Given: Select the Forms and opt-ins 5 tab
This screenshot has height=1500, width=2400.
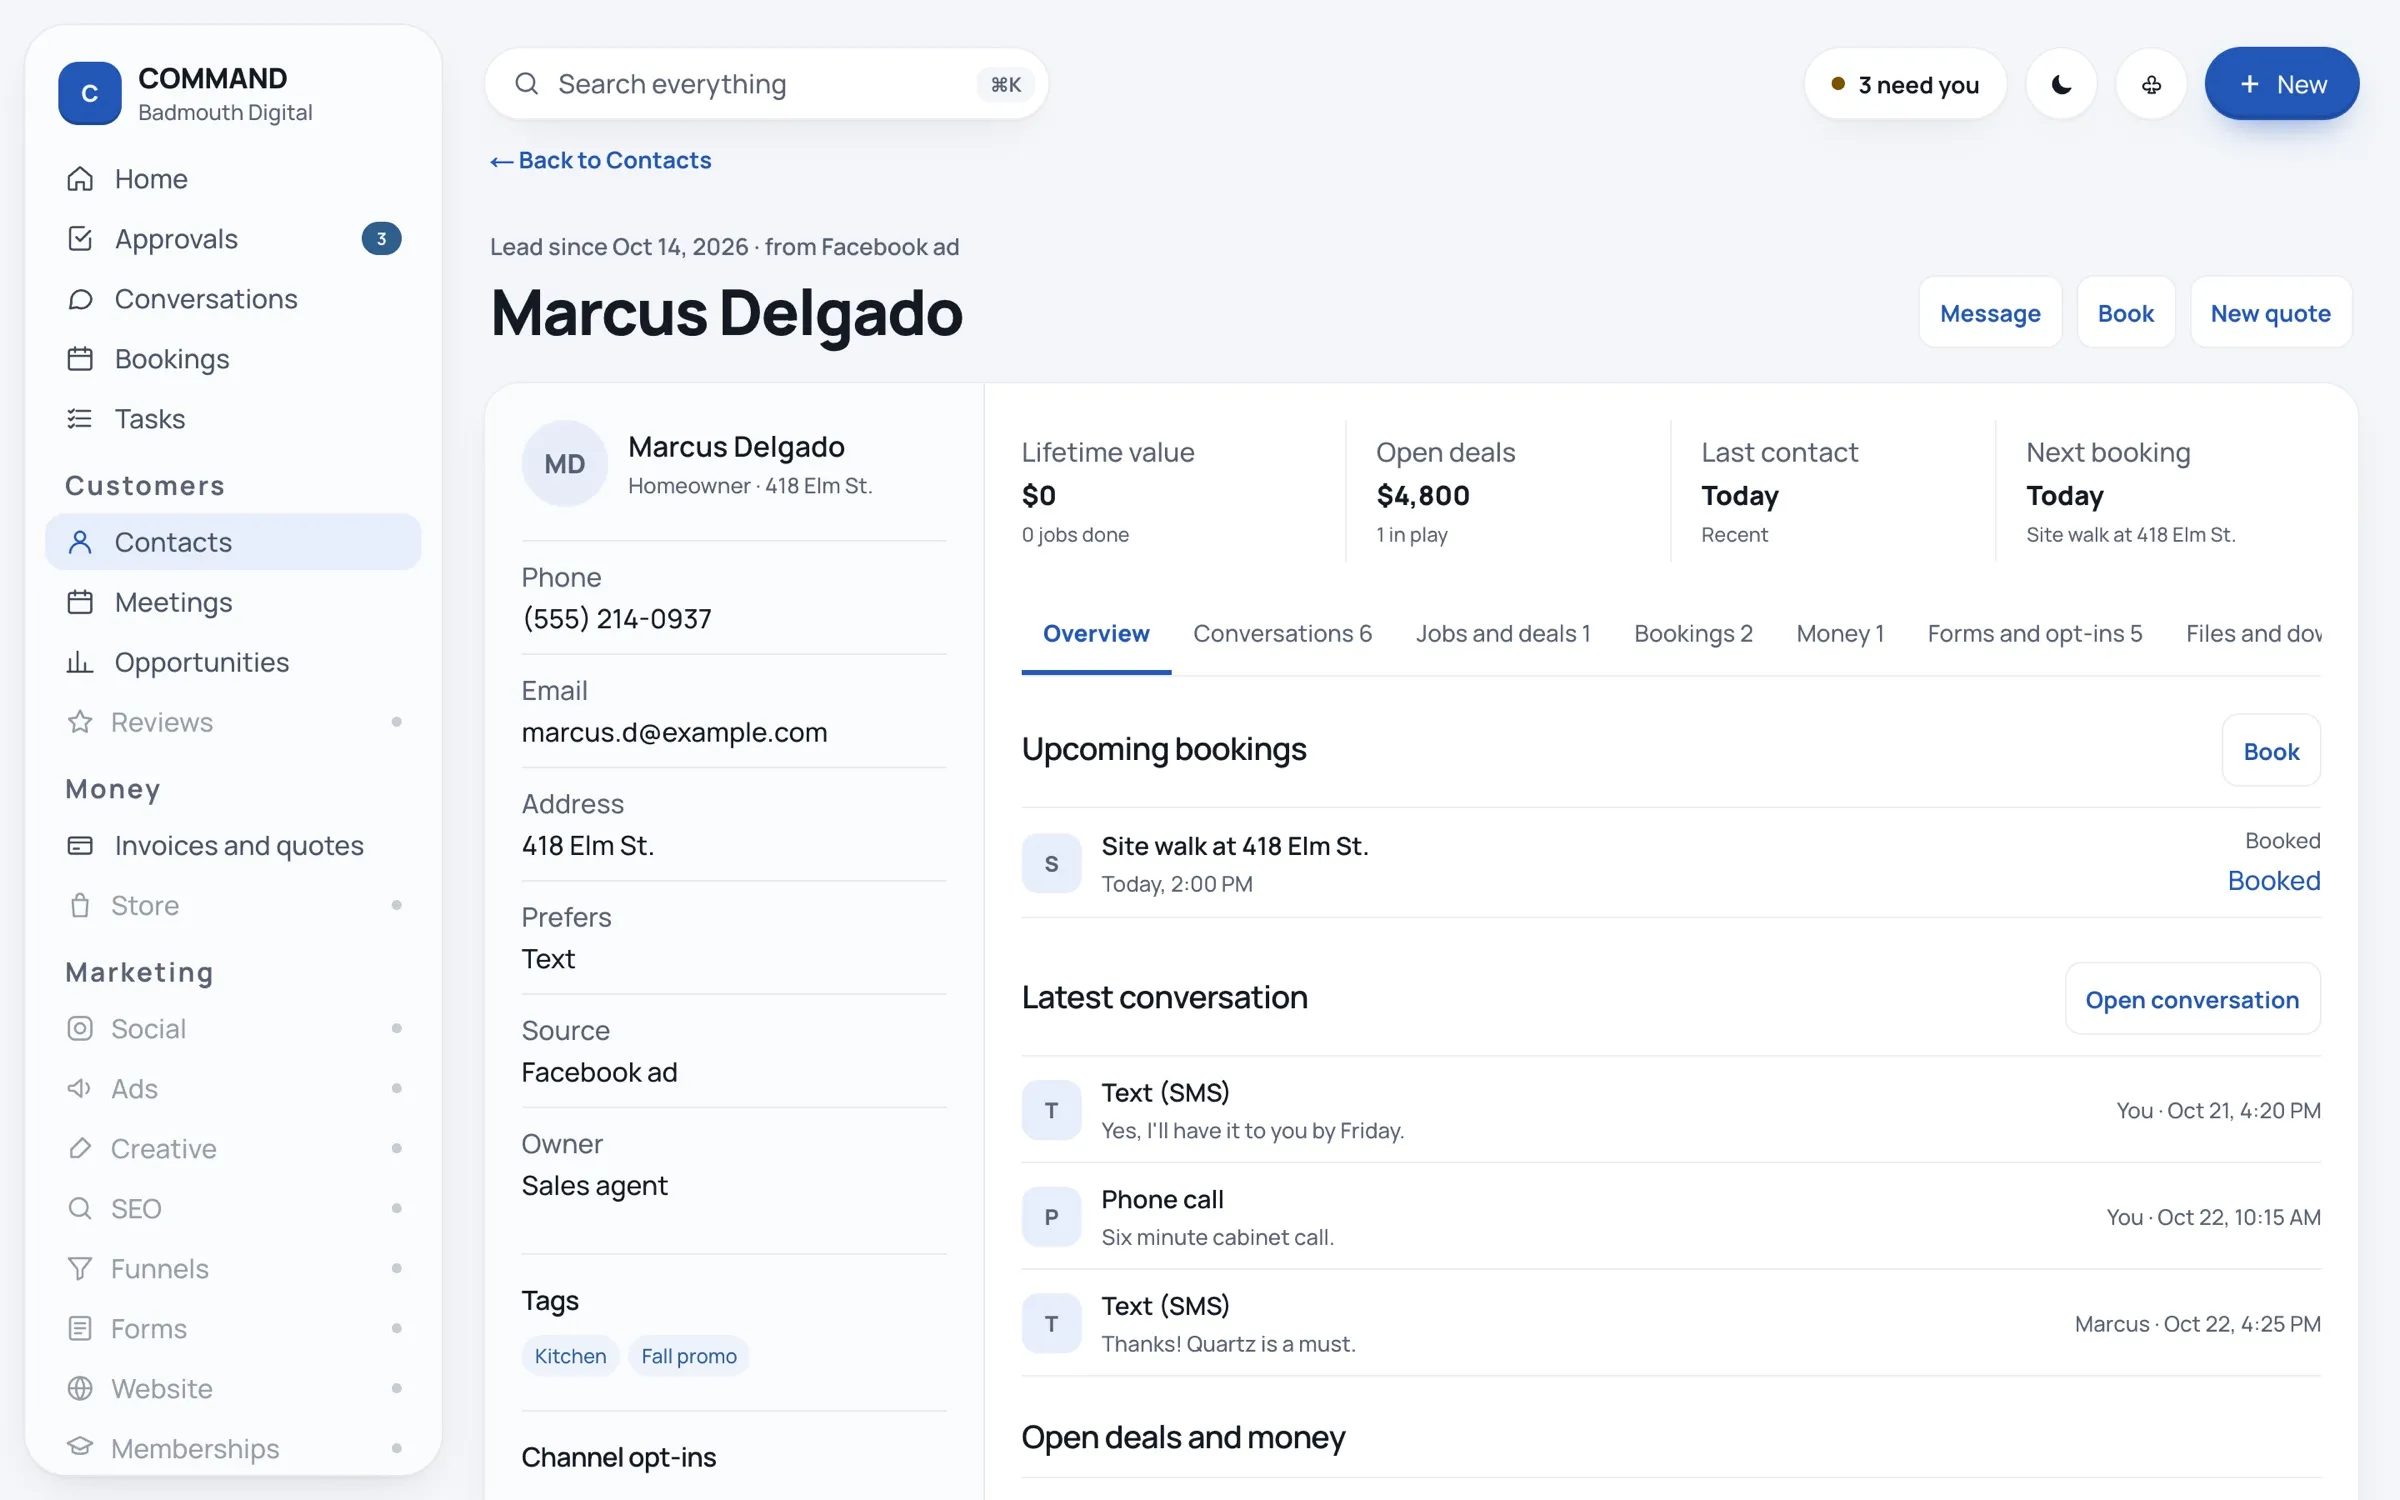Looking at the screenshot, I should tap(2035, 634).
